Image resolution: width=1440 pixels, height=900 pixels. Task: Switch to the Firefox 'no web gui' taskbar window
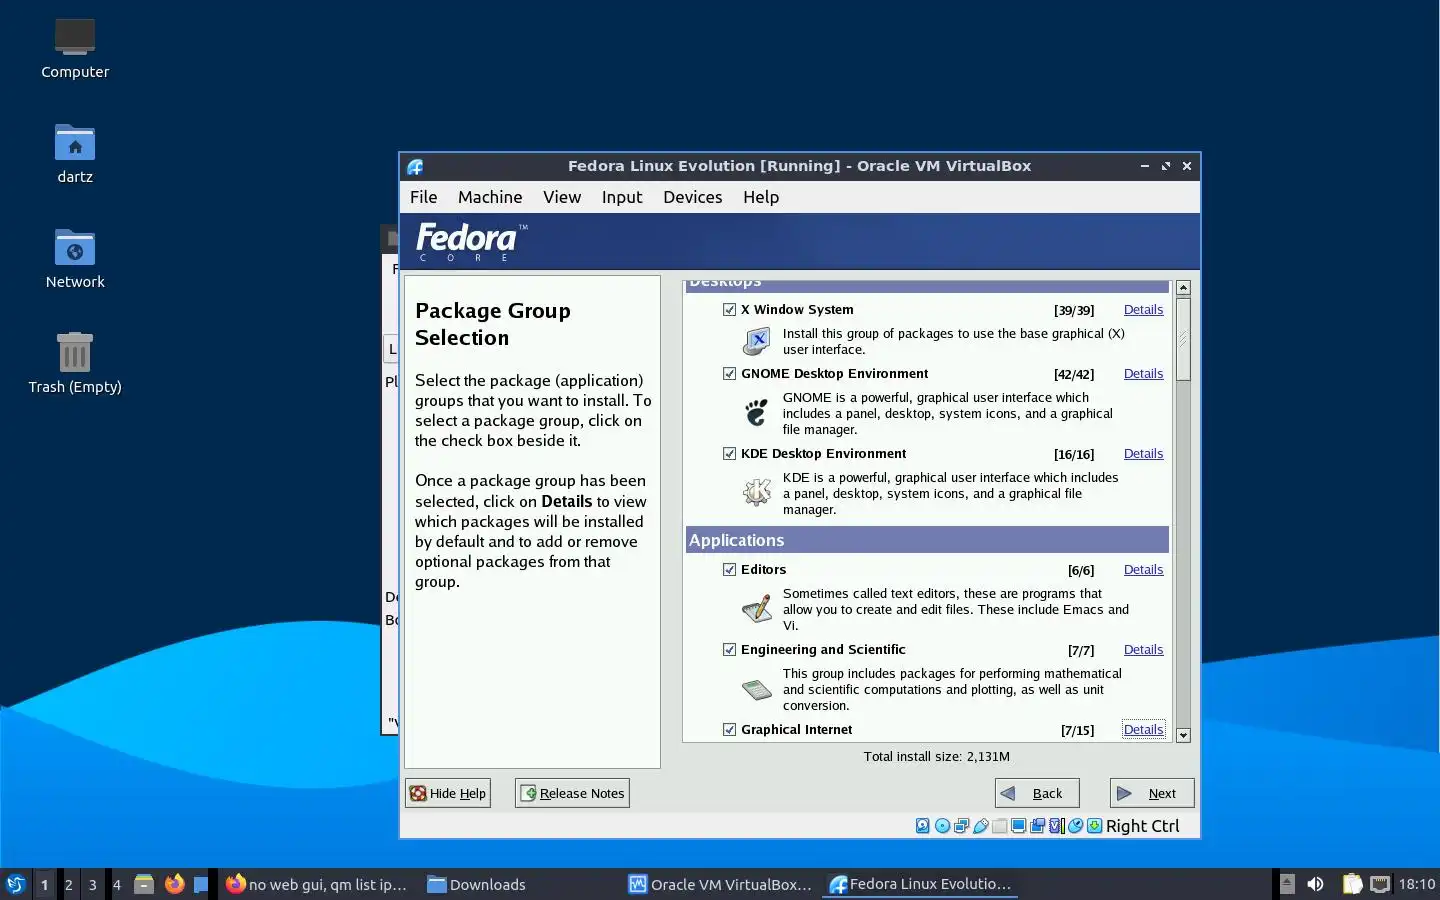coord(316,884)
